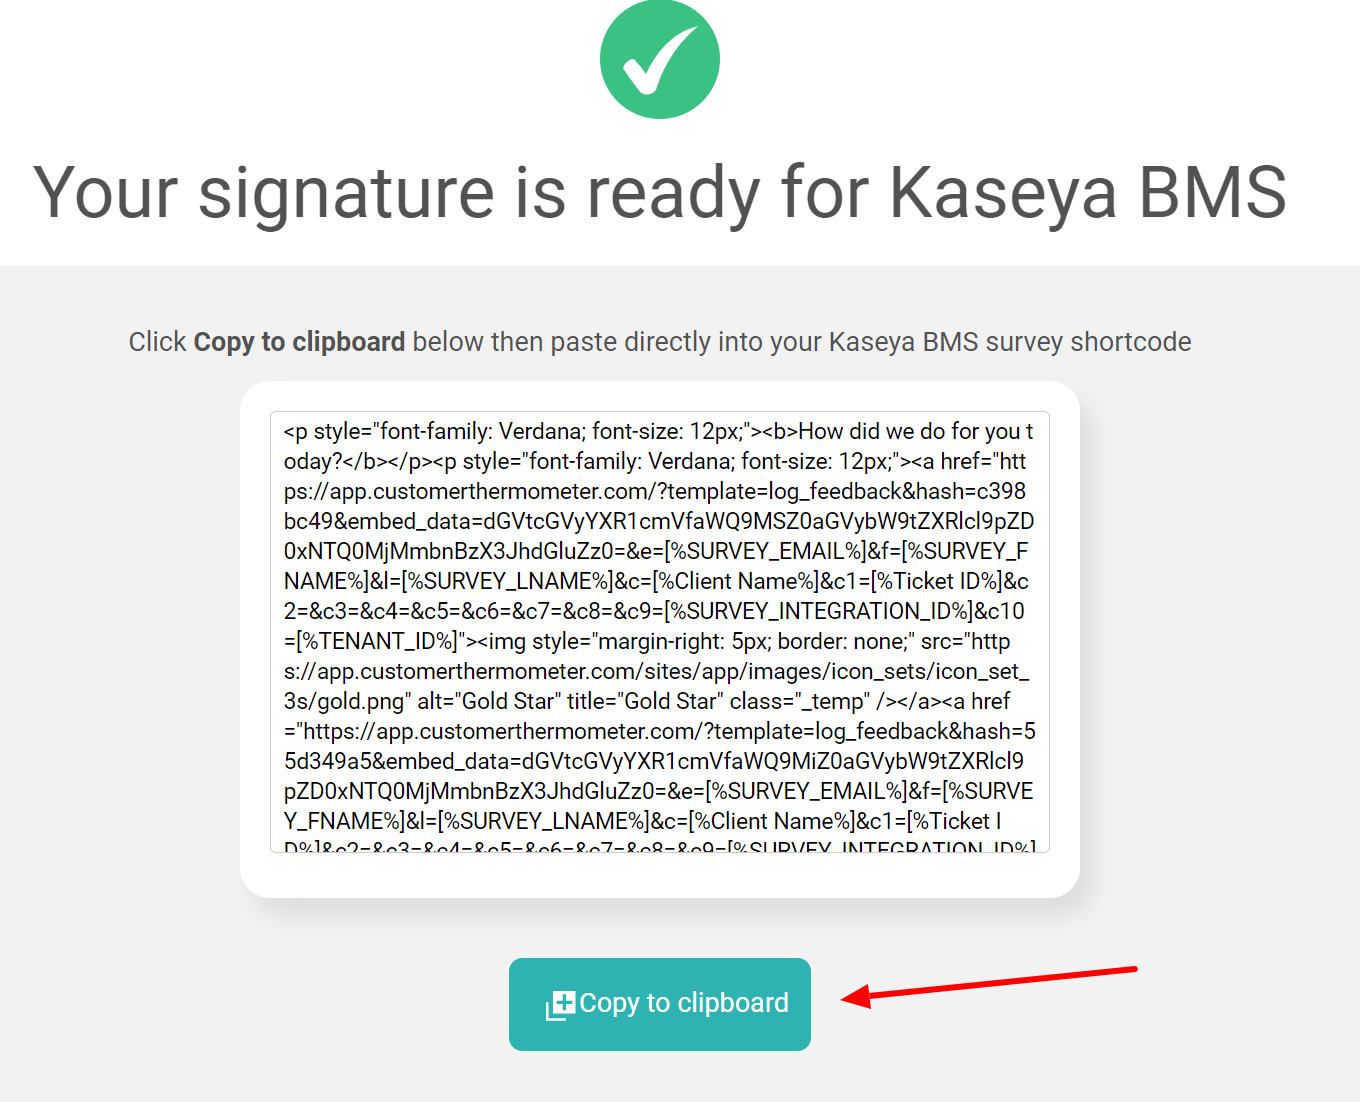Click the code line containing 'icon_sets/icon_set_'
This screenshot has width=1360, height=1102.
tap(656, 671)
